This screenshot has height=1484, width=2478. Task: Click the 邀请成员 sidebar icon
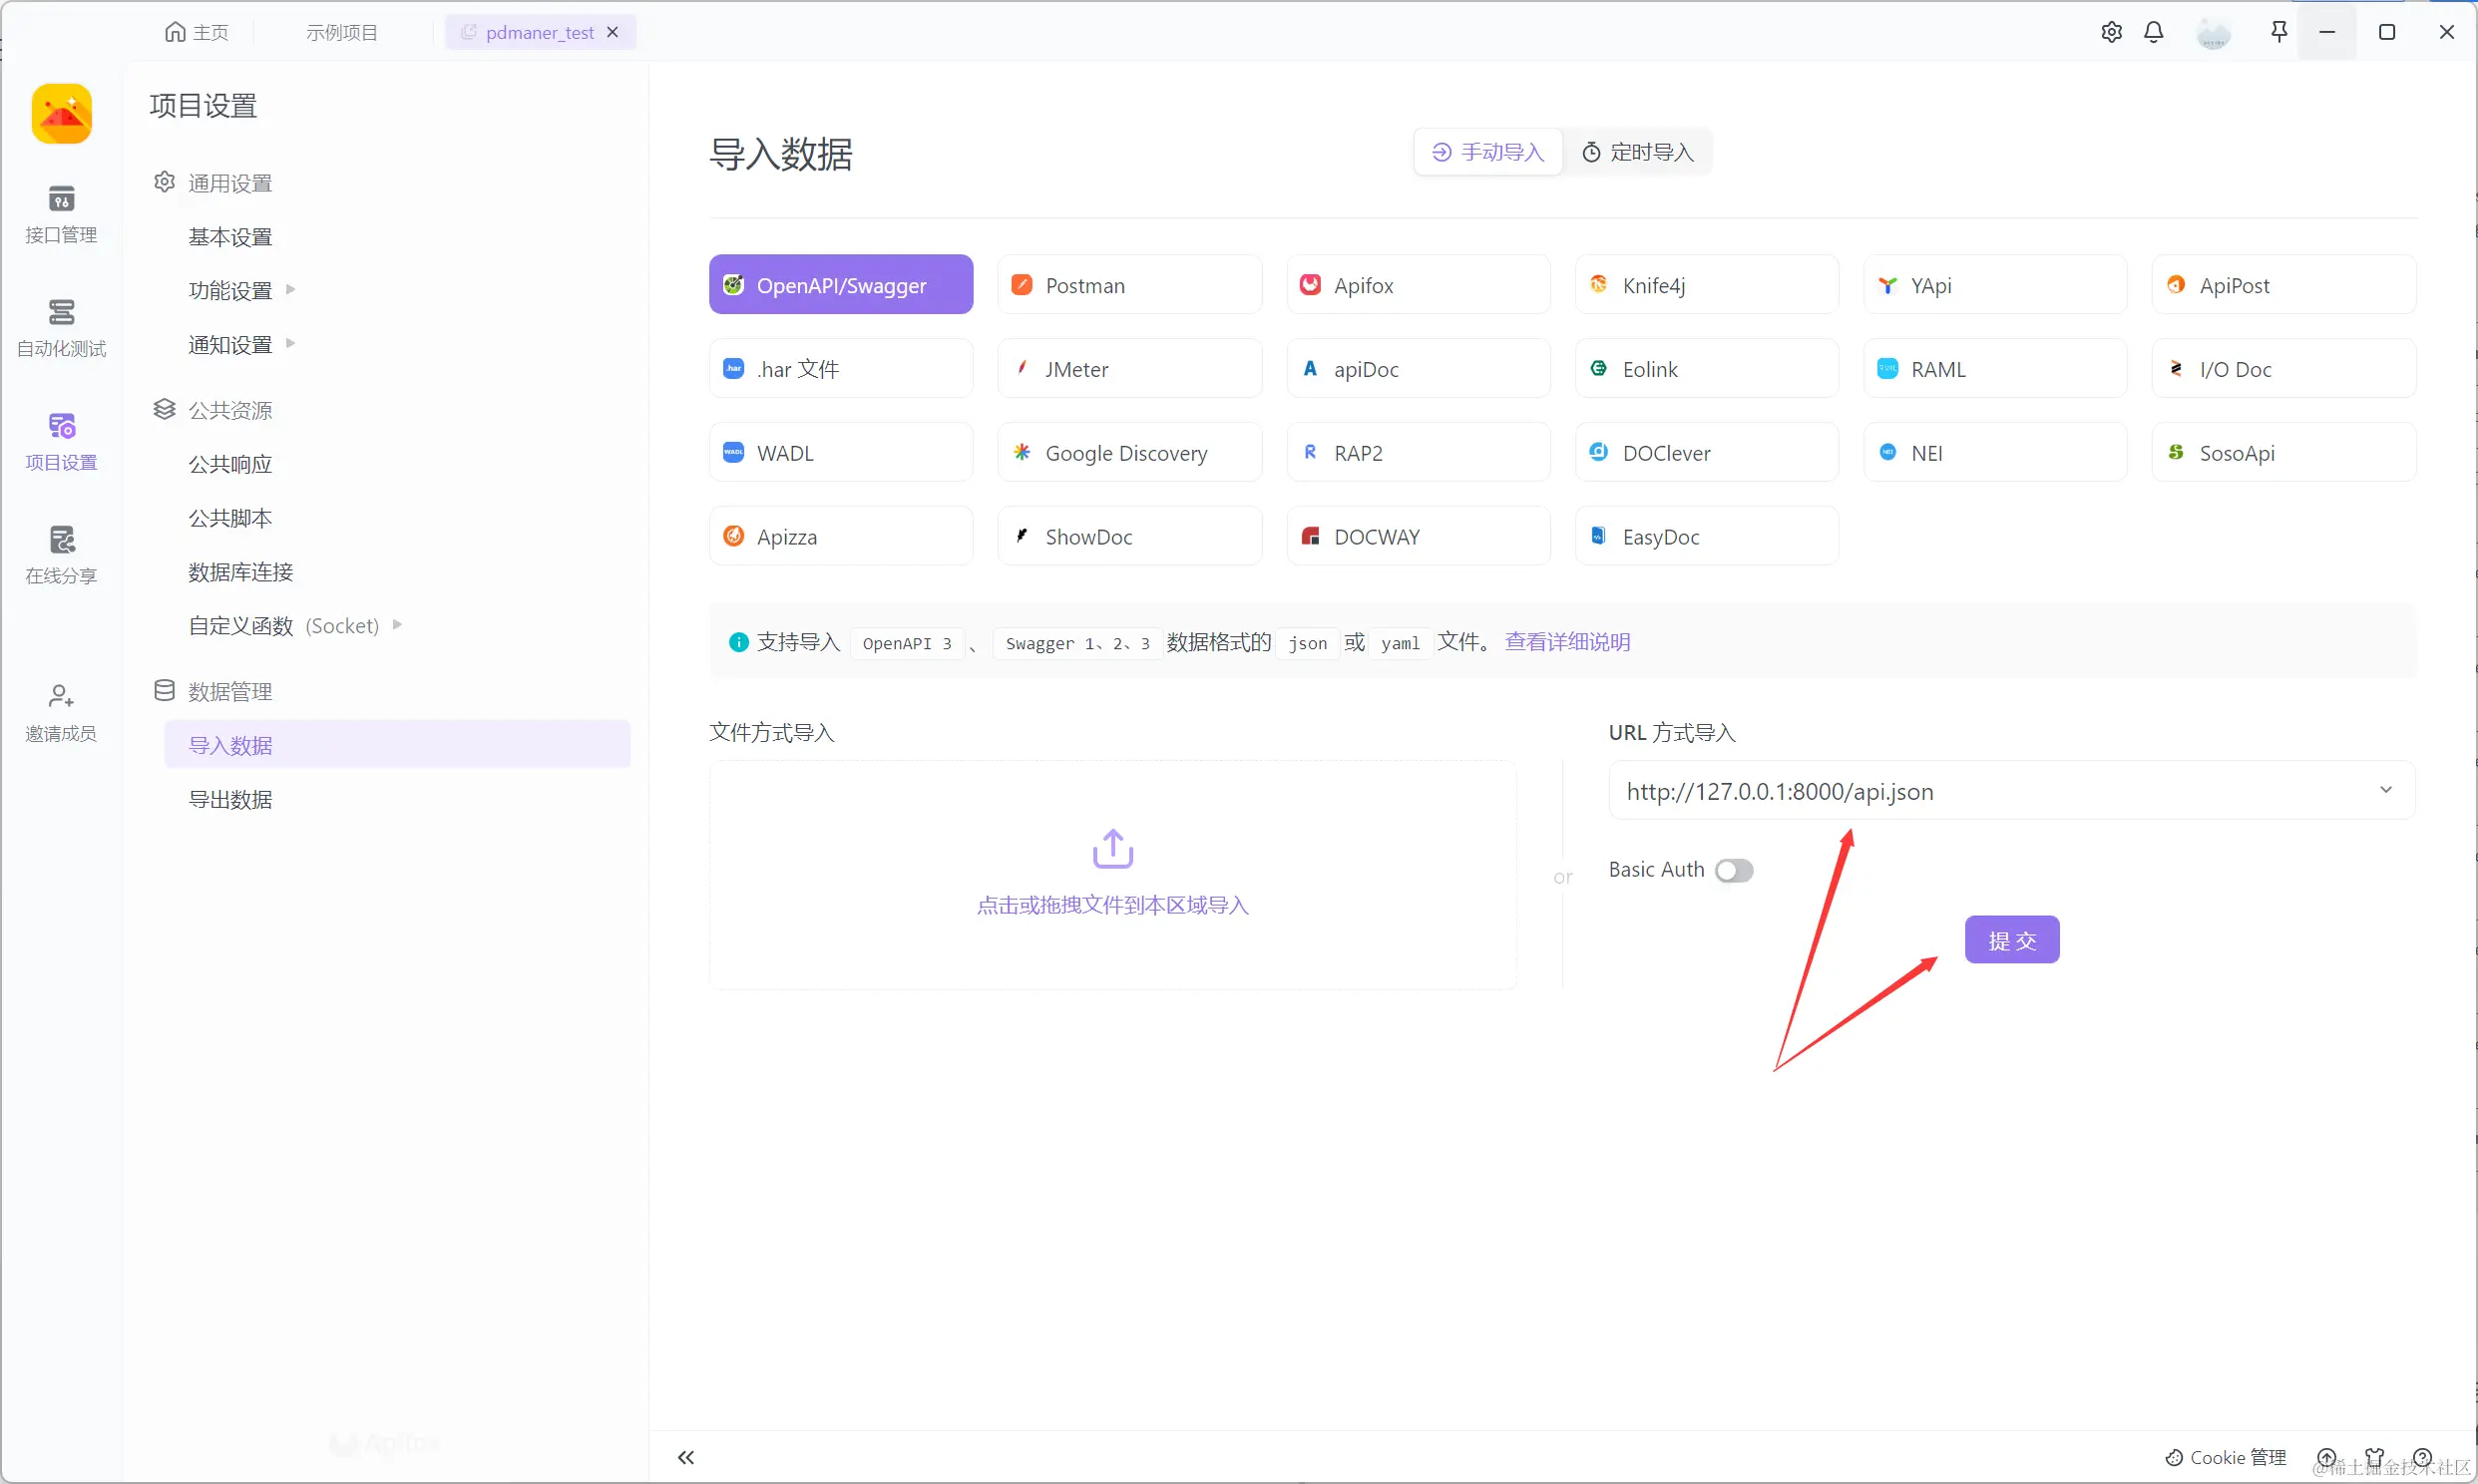coord(61,712)
